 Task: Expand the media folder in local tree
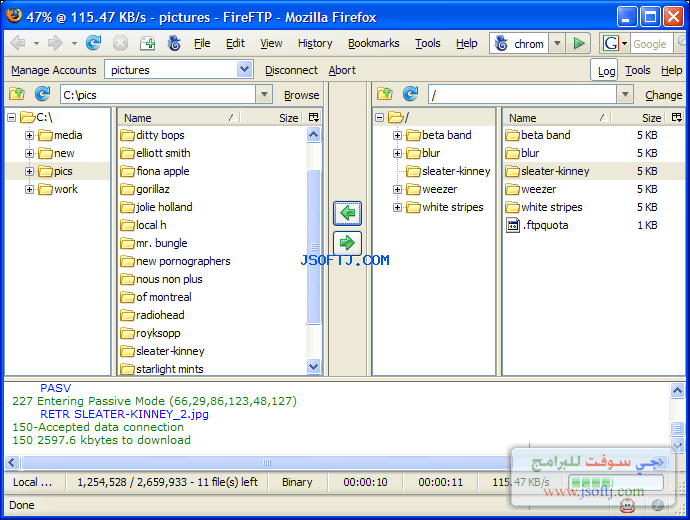pyautogui.click(x=29, y=135)
